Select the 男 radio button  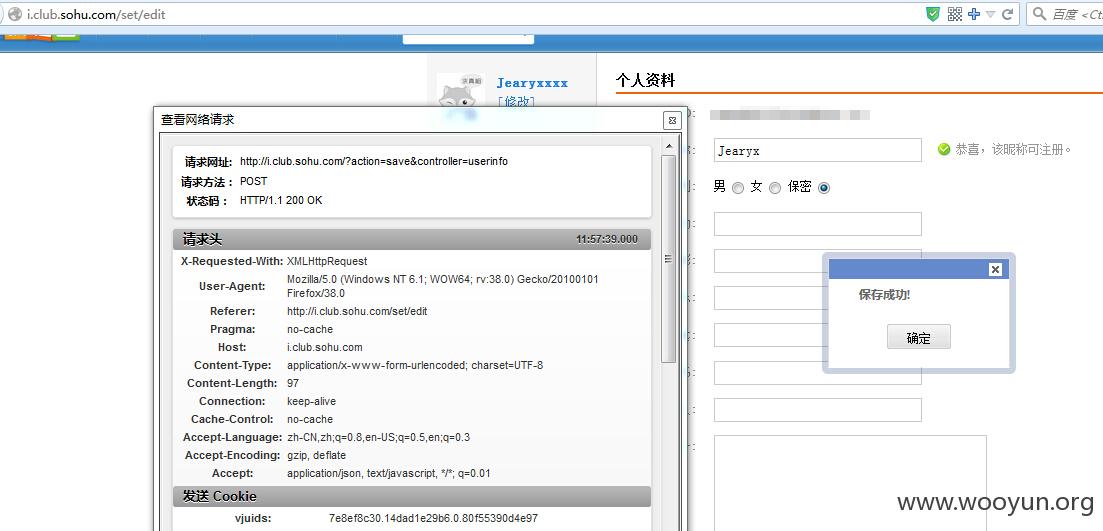pos(738,188)
